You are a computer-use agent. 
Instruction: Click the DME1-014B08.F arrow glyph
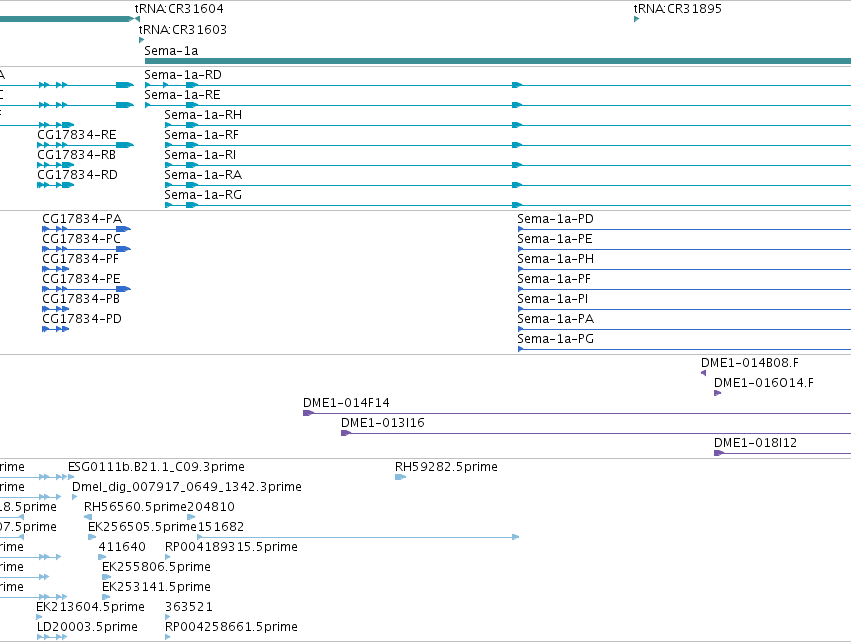703,373
